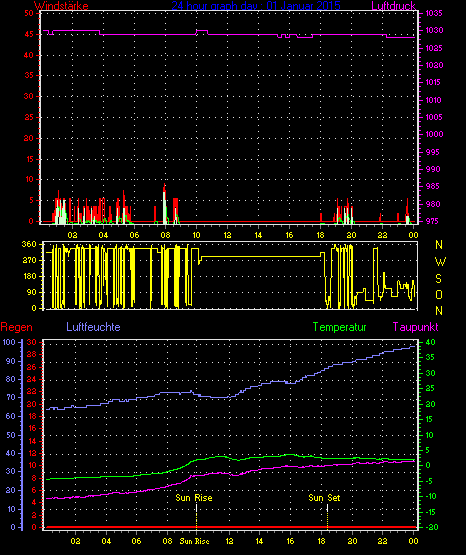This screenshot has width=466, height=555.
Task: Click the red Regen legend label
Action: [x=16, y=327]
